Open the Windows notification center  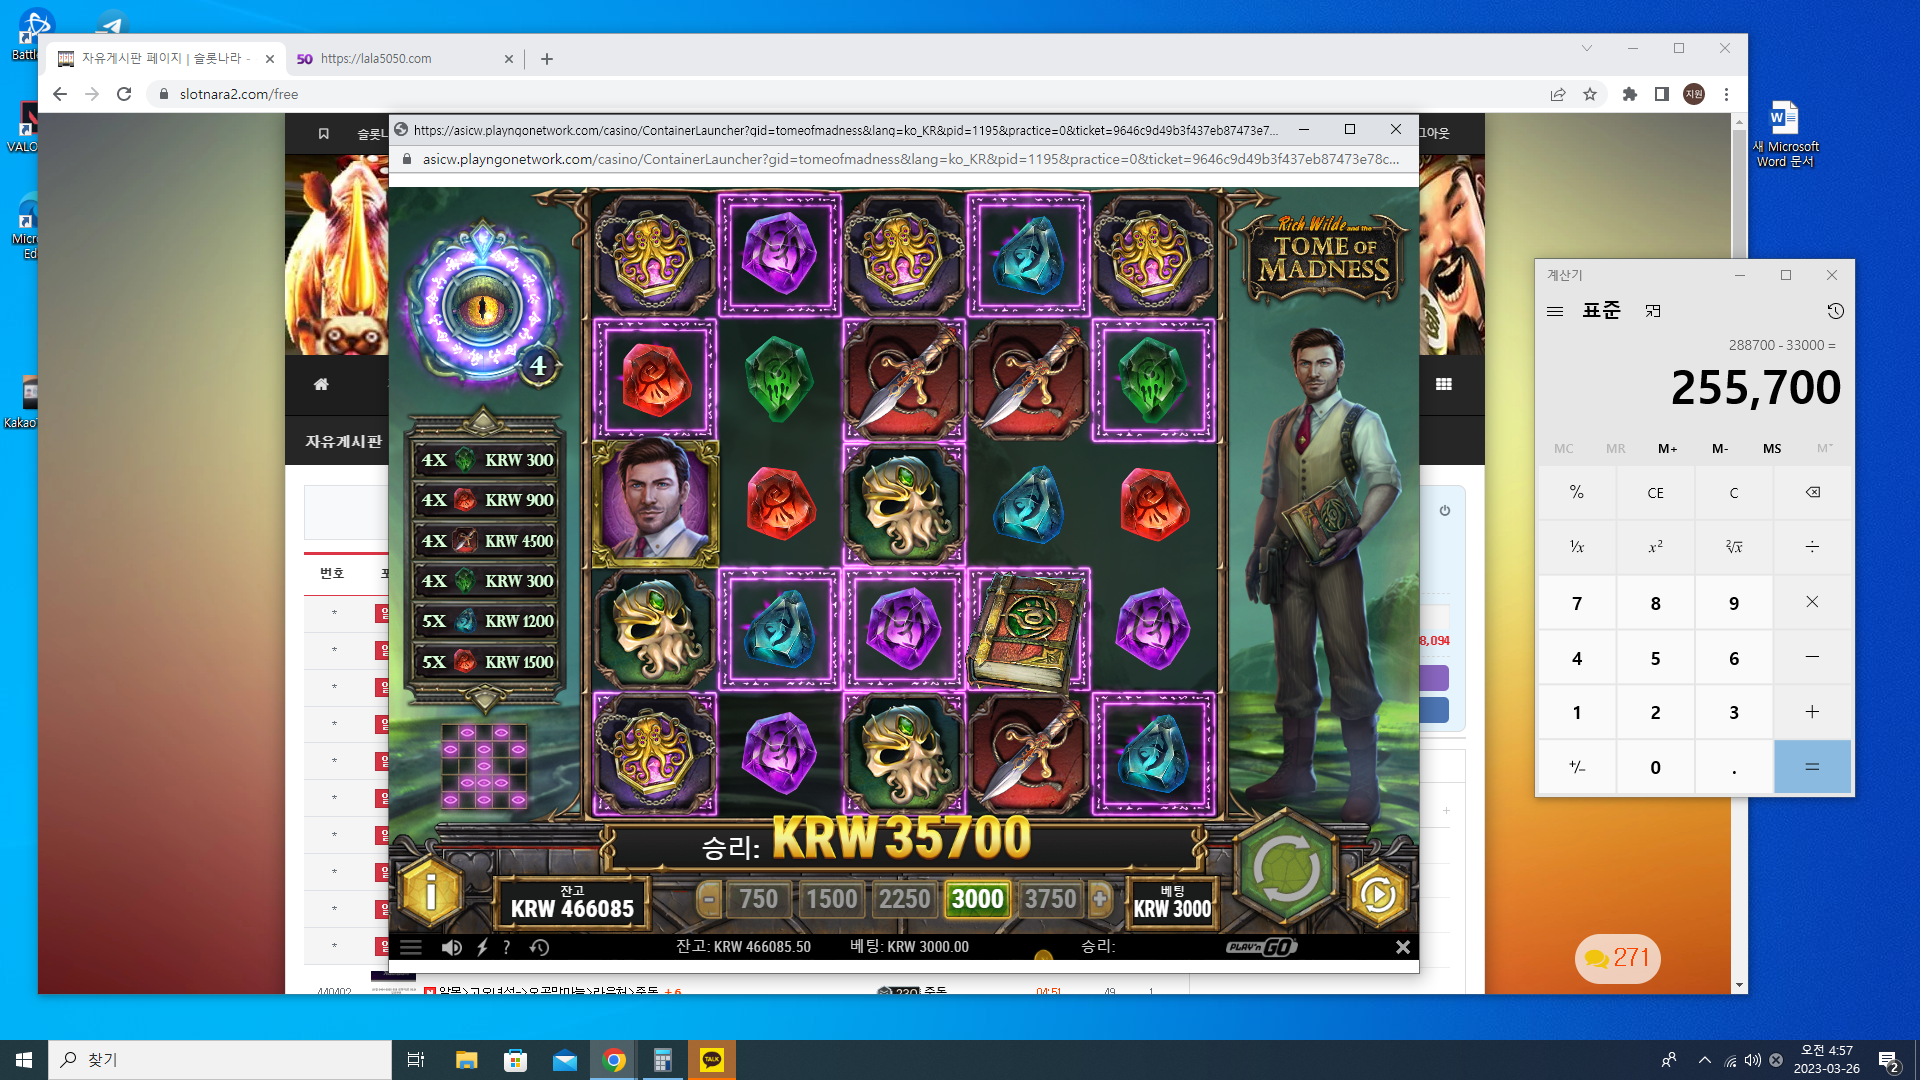point(1889,1061)
